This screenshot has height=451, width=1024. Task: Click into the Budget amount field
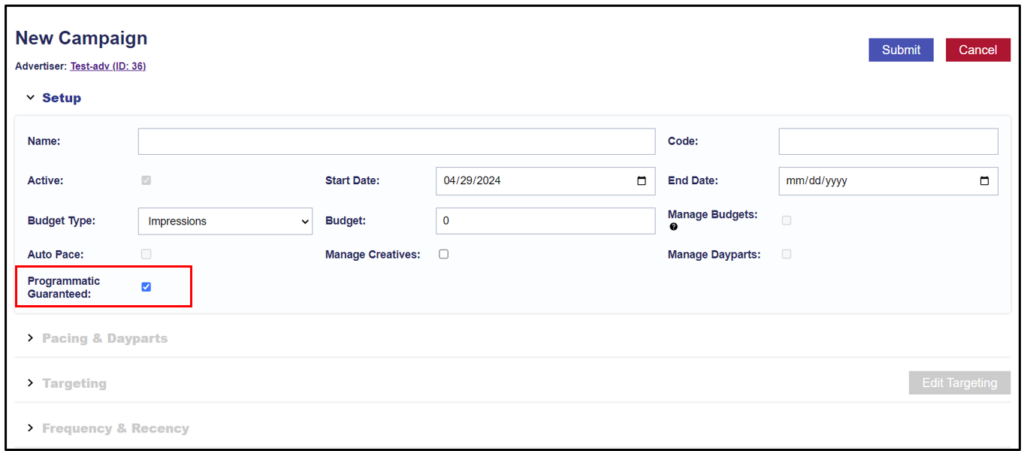[x=545, y=221]
